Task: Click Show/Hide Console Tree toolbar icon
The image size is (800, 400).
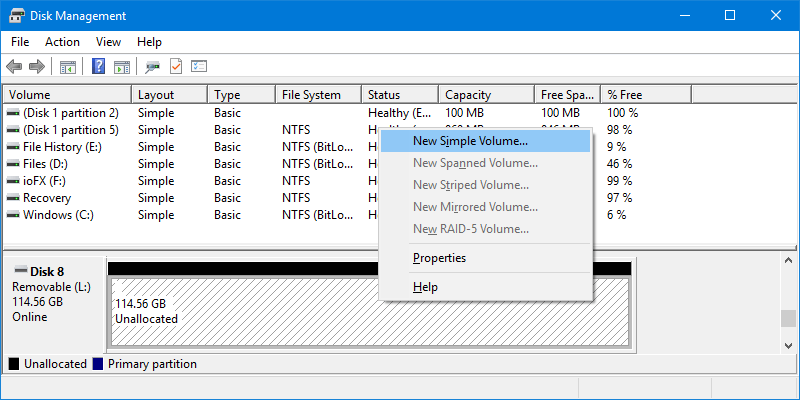Action: click(x=68, y=67)
